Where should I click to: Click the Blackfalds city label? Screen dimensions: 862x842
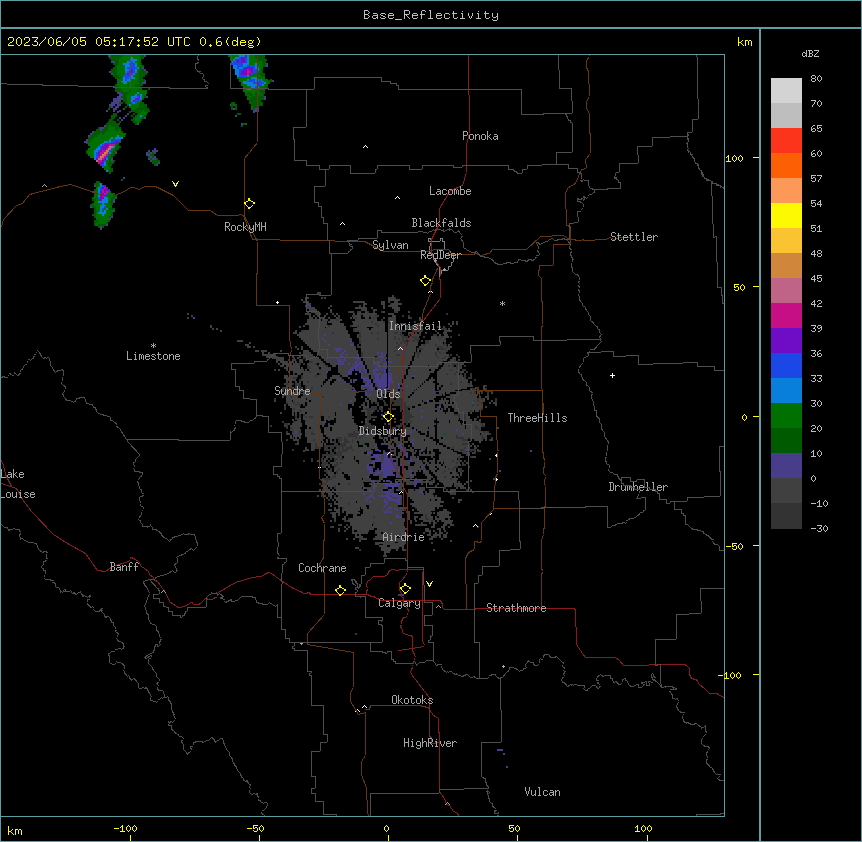441,223
